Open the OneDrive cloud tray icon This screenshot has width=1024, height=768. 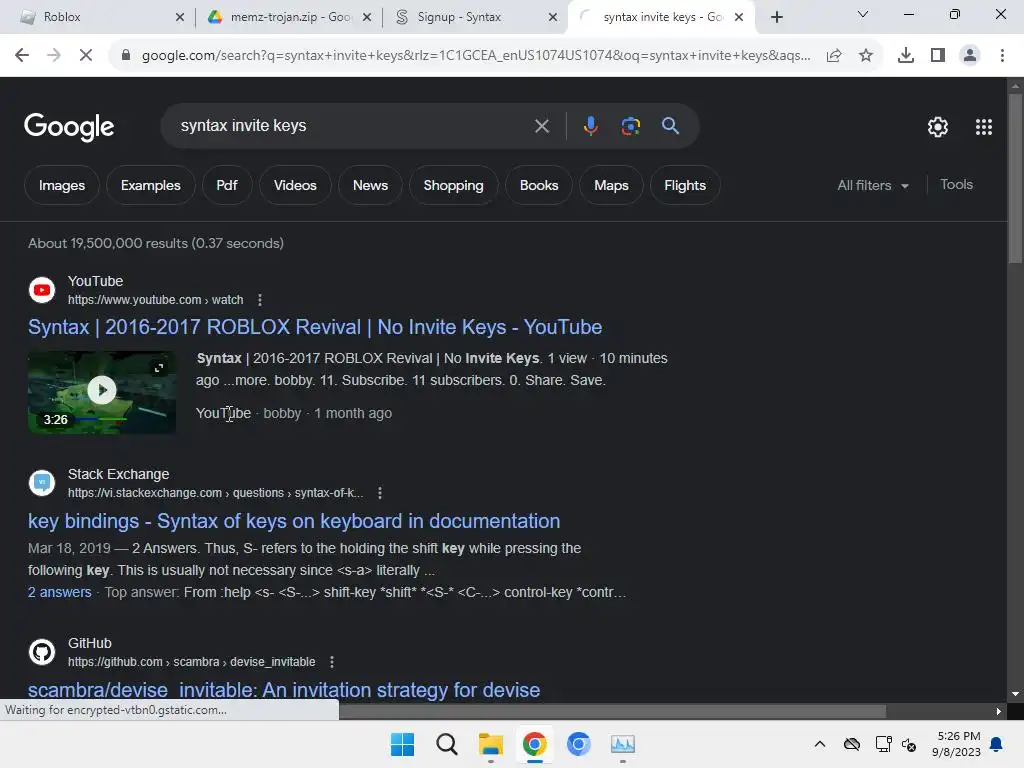[852, 744]
